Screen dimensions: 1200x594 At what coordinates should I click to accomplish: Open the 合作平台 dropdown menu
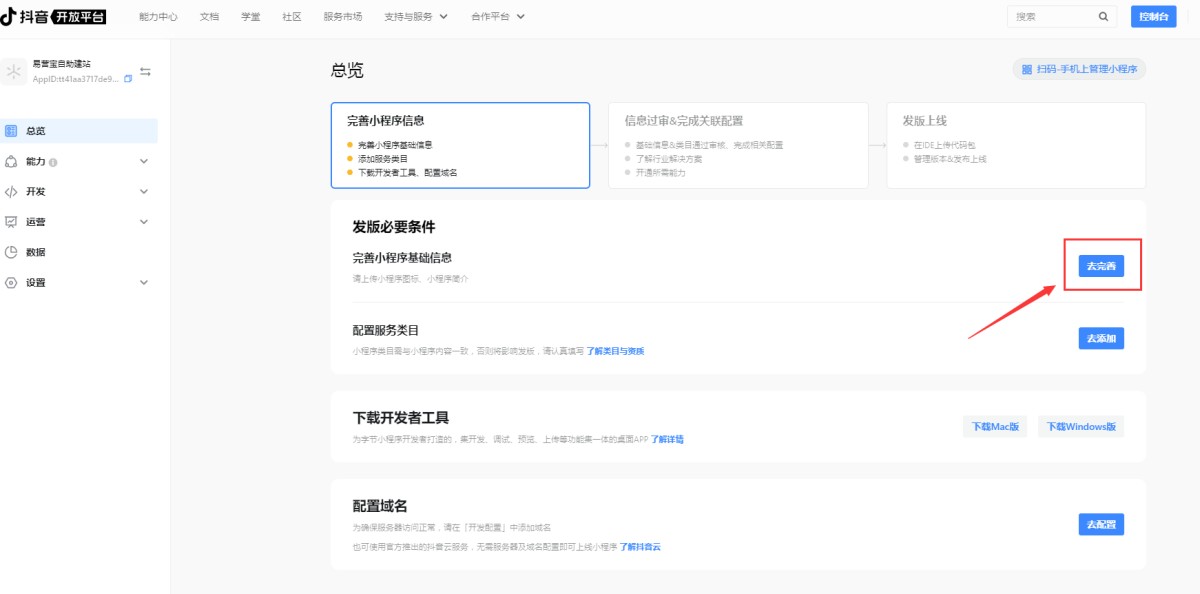click(x=497, y=16)
